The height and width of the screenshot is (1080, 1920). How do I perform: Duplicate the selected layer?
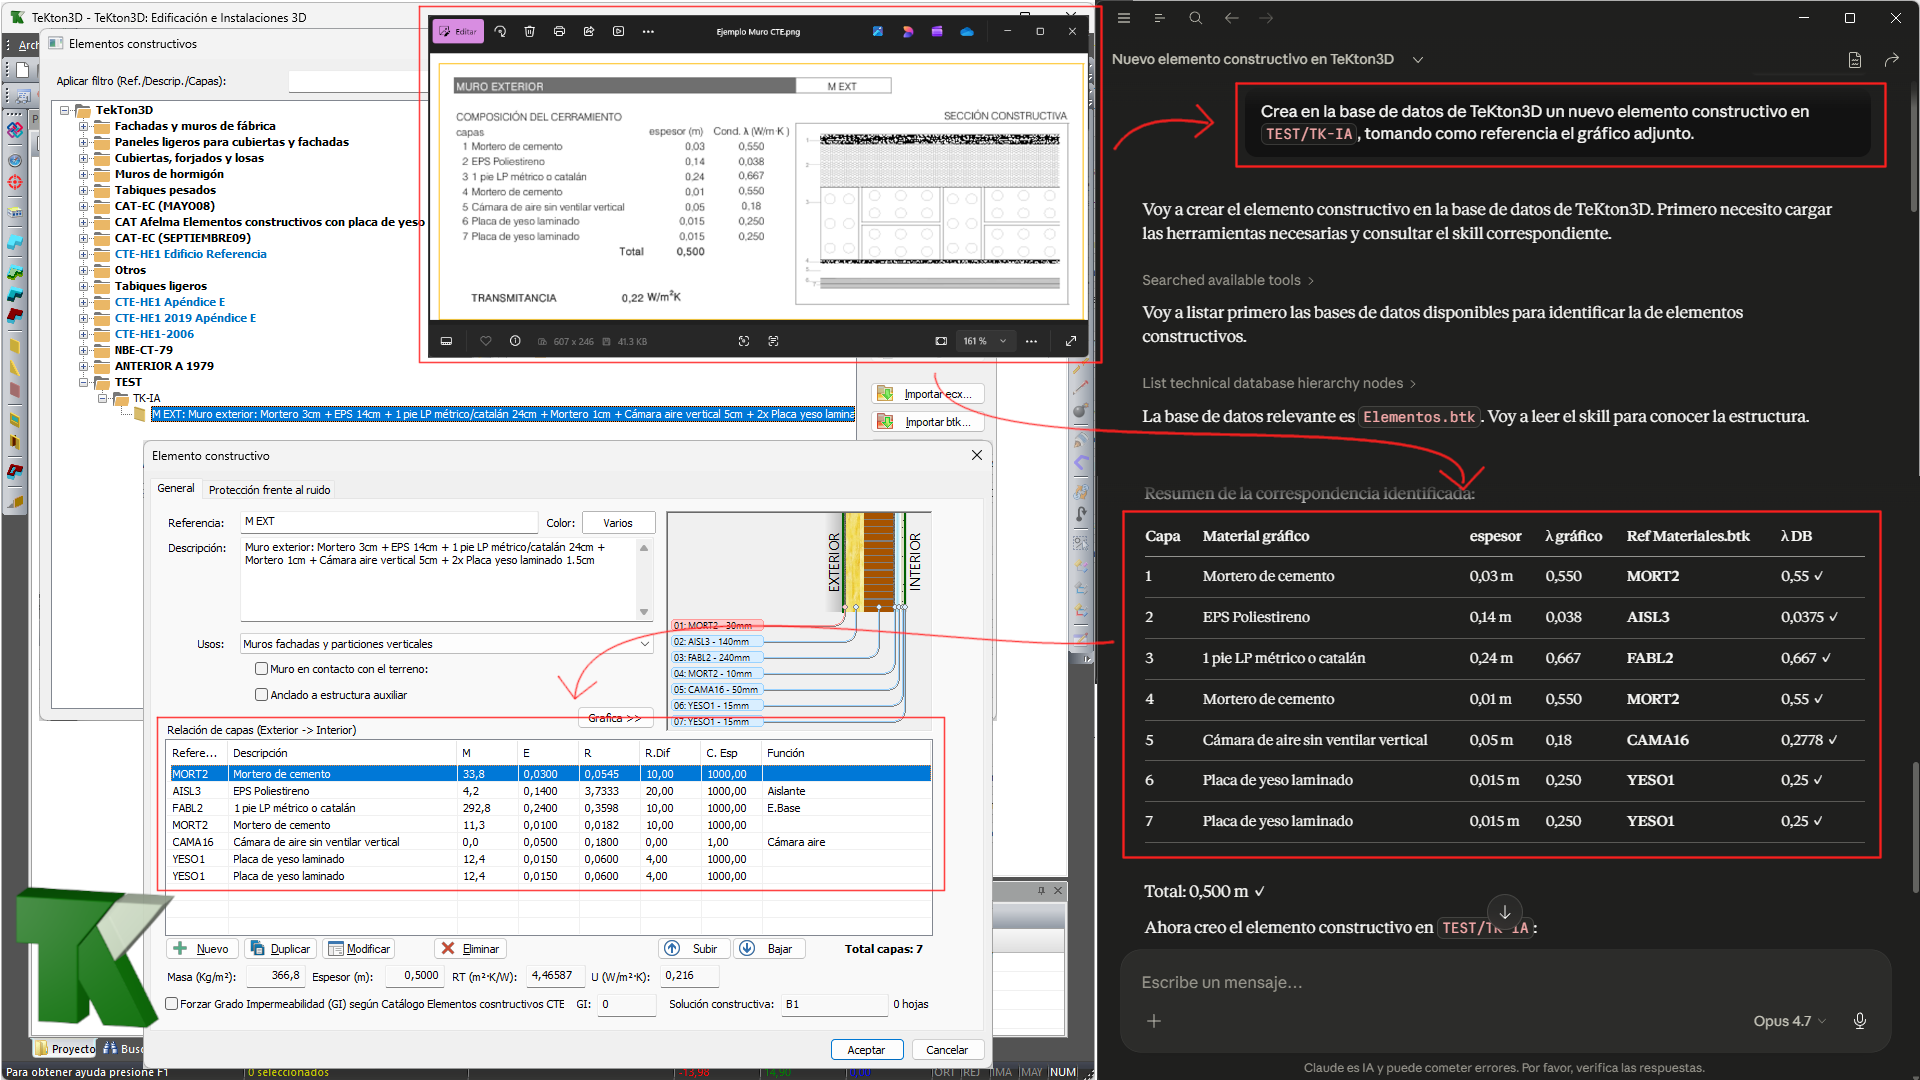[x=280, y=949]
